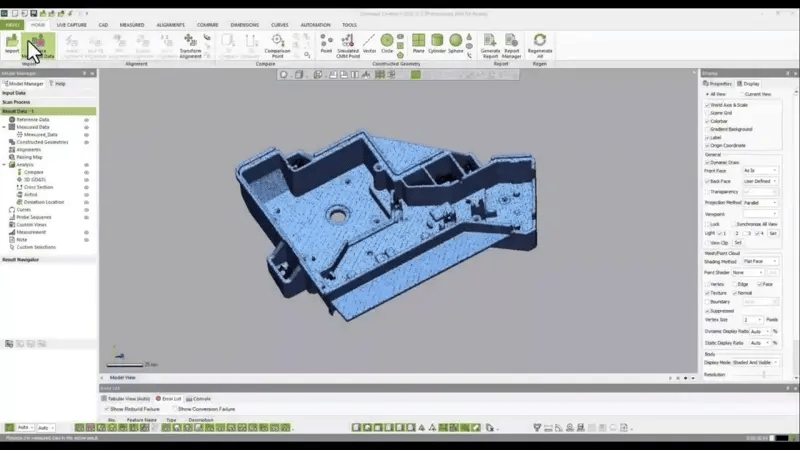
Task: Click the Regenerate All icon
Action: pos(540,44)
